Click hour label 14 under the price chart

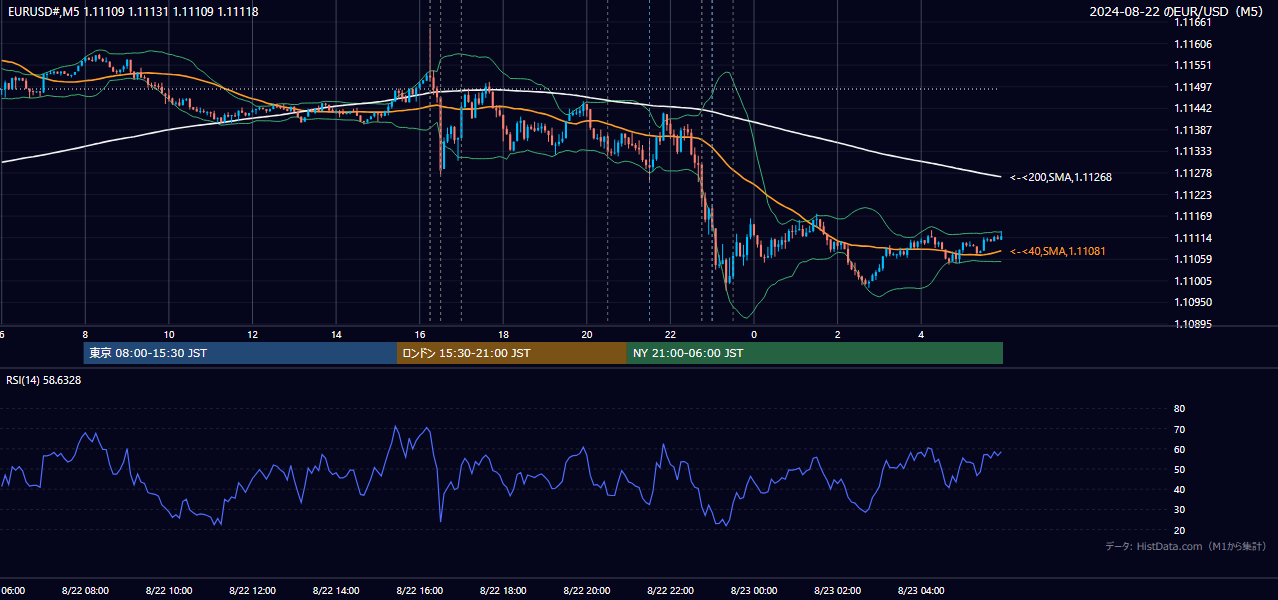pyautogui.click(x=337, y=334)
